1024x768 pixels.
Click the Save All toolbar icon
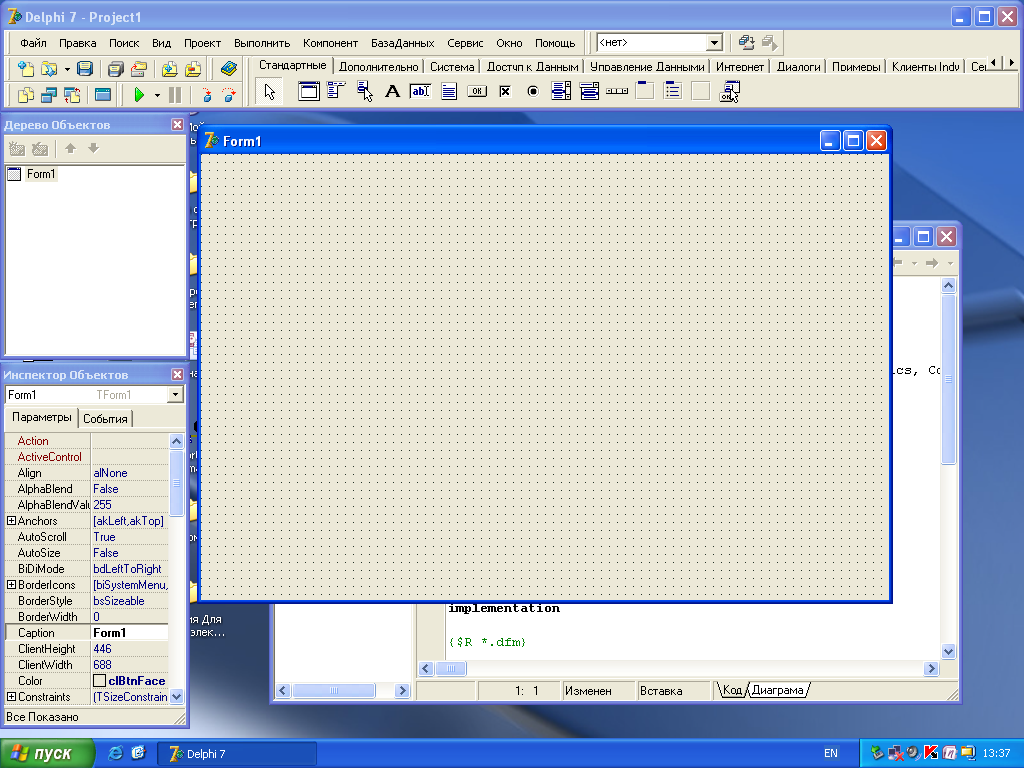click(x=116, y=69)
